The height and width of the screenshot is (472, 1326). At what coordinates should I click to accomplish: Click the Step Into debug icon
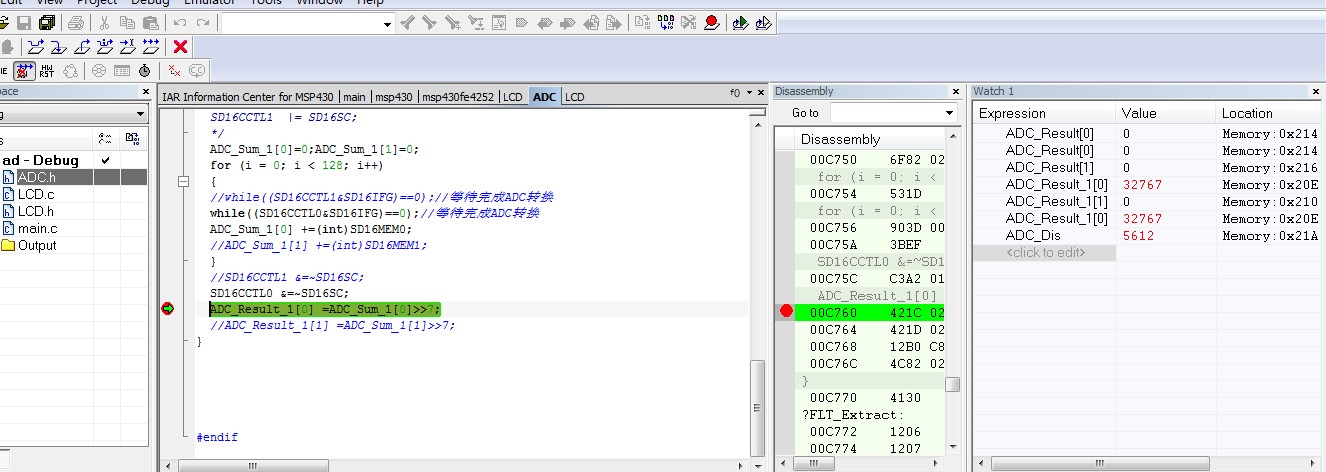(x=59, y=46)
